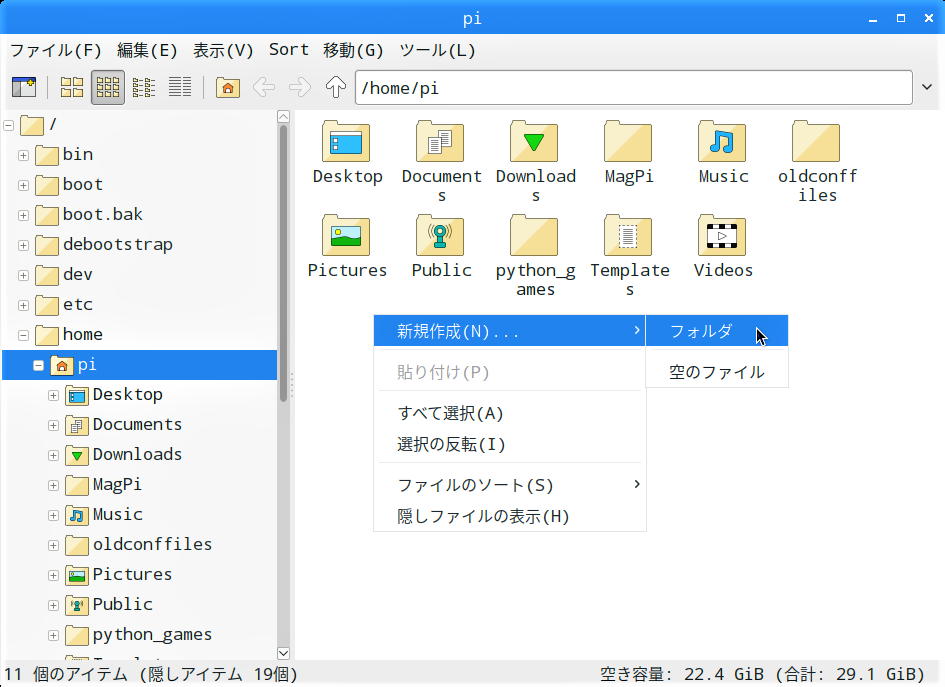
Task: Expand the boot.bak tree node
Action: coord(24,216)
